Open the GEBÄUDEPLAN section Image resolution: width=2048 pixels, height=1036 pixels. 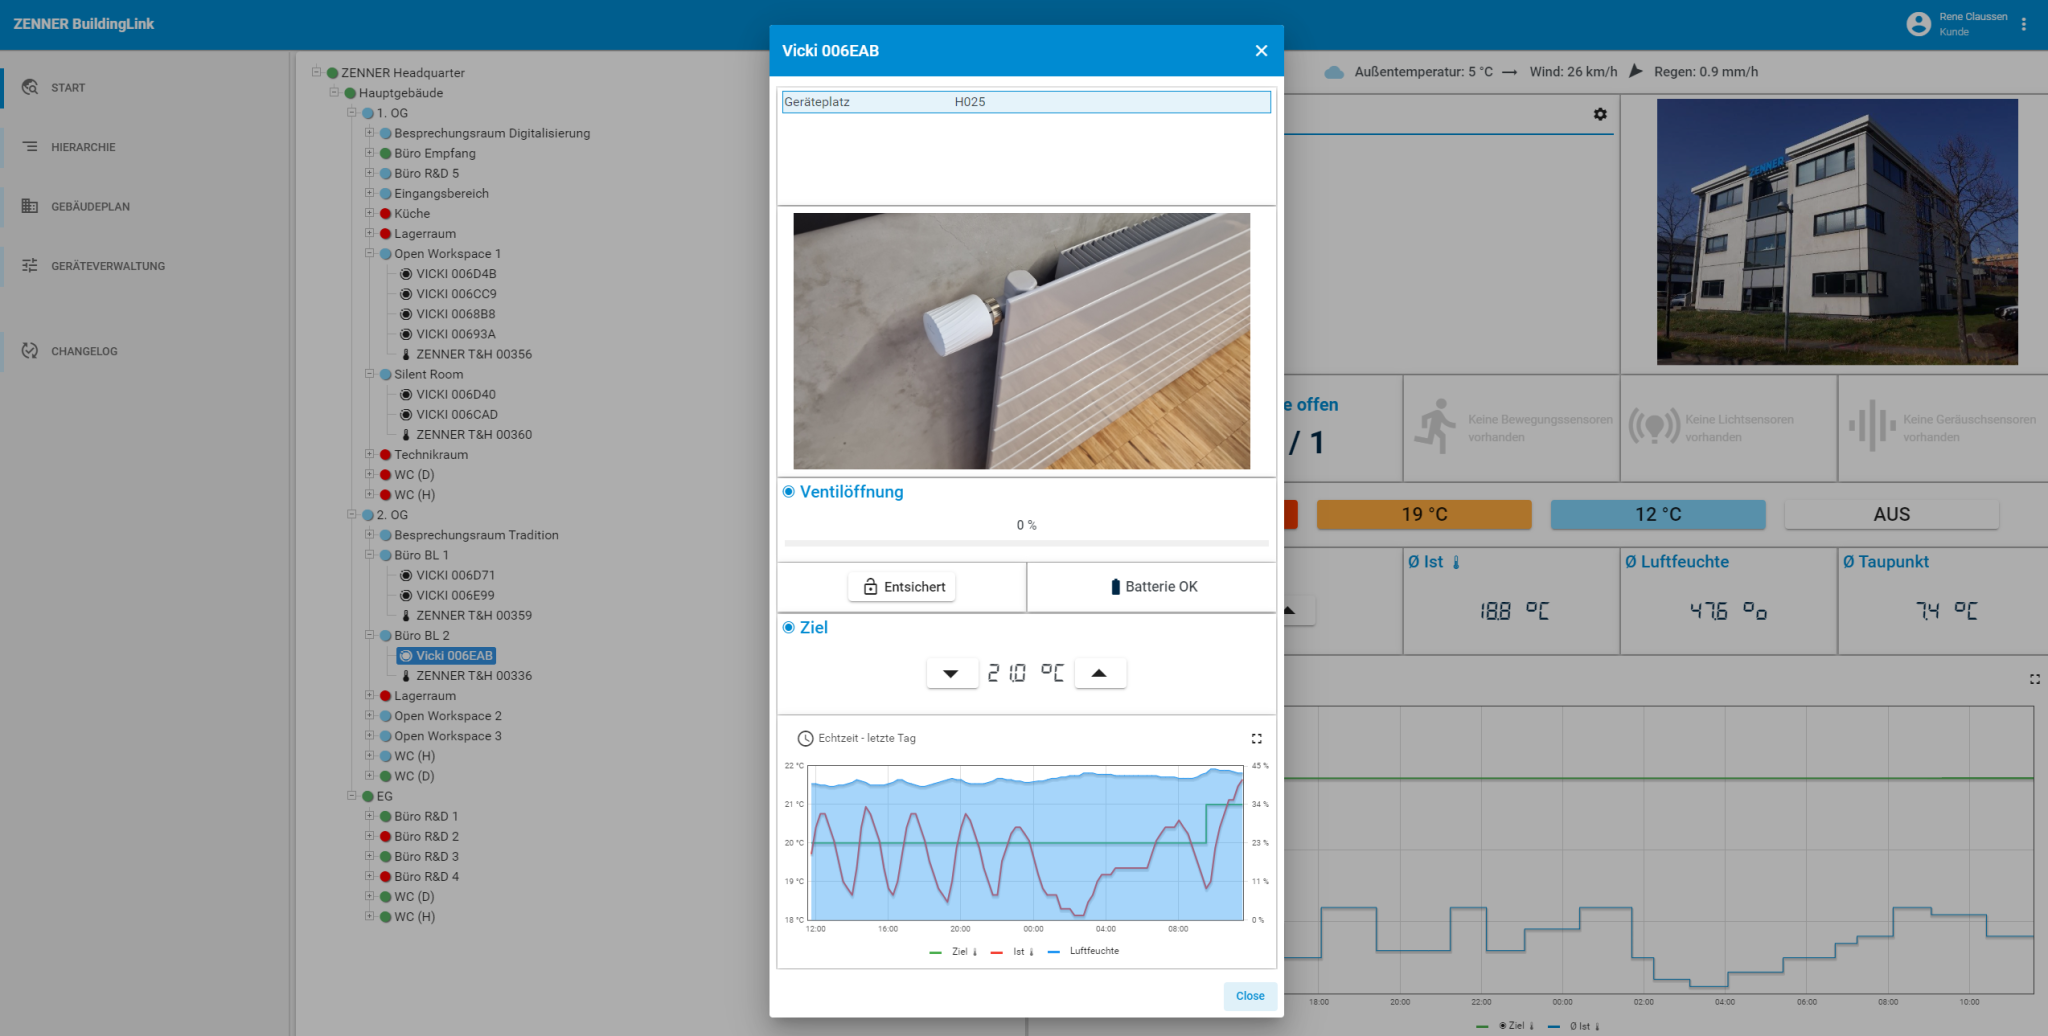(x=89, y=206)
